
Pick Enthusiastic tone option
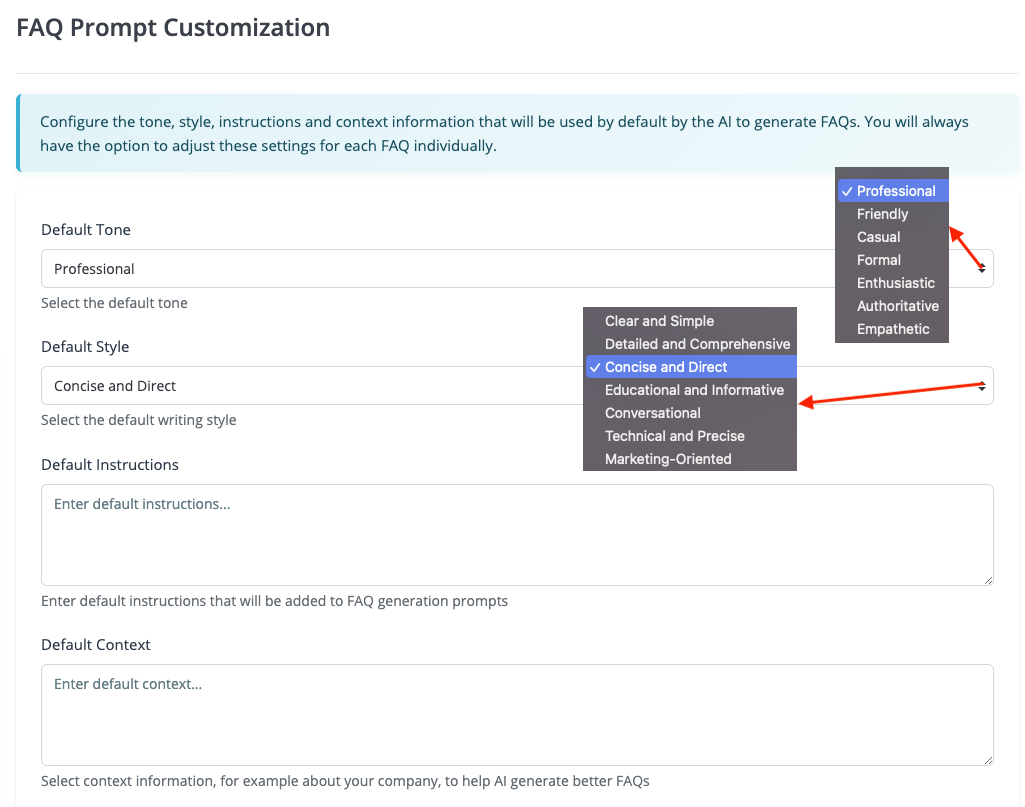point(895,283)
